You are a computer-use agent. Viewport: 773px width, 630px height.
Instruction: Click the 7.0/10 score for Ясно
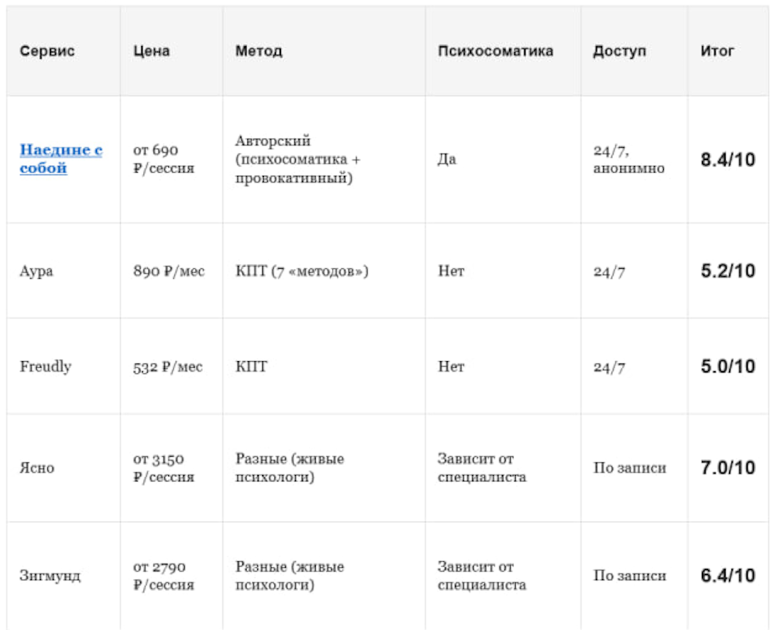[728, 467]
